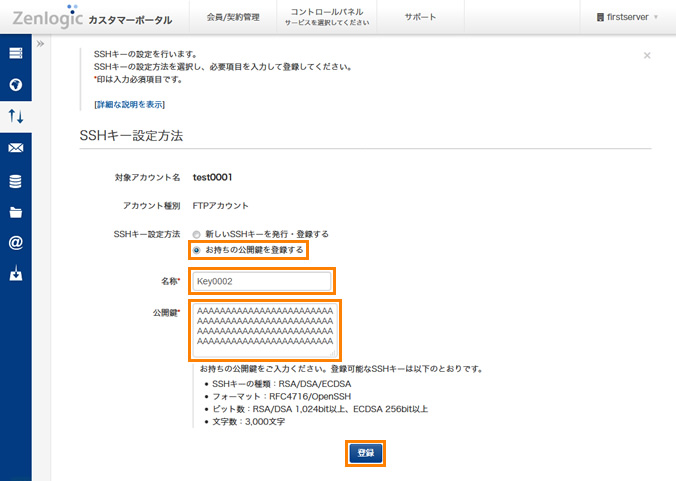This screenshot has width=676, height=481.
Task: Open the 会員/契約管理 menu
Action: pyautogui.click(x=233, y=17)
